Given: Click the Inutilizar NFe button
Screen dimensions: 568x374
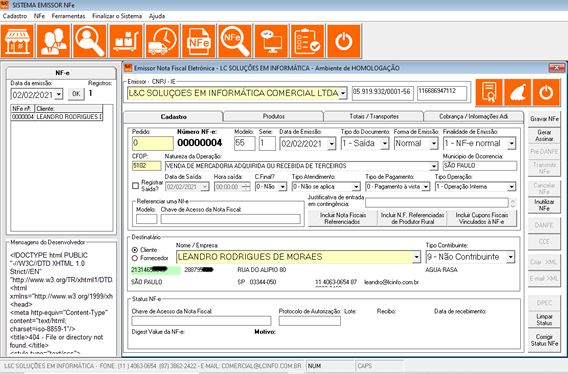Looking at the screenshot, I should (544, 205).
